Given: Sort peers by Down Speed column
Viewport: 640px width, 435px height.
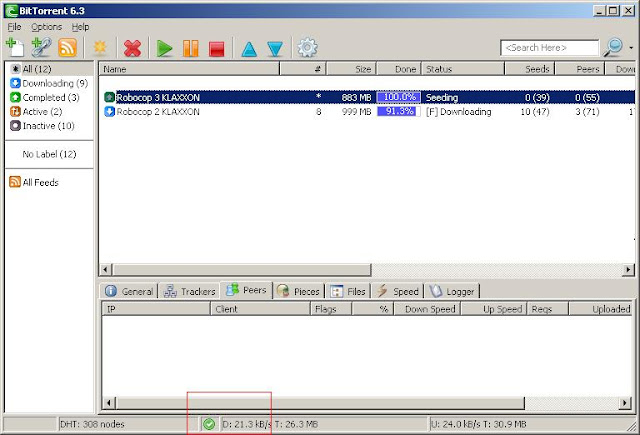Looking at the screenshot, I should coord(427,309).
